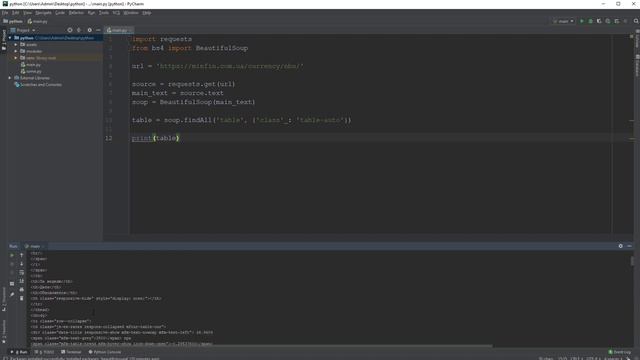This screenshot has height=360, width=640.
Task: Open the Help menu
Action: pyautogui.click(x=147, y=13)
